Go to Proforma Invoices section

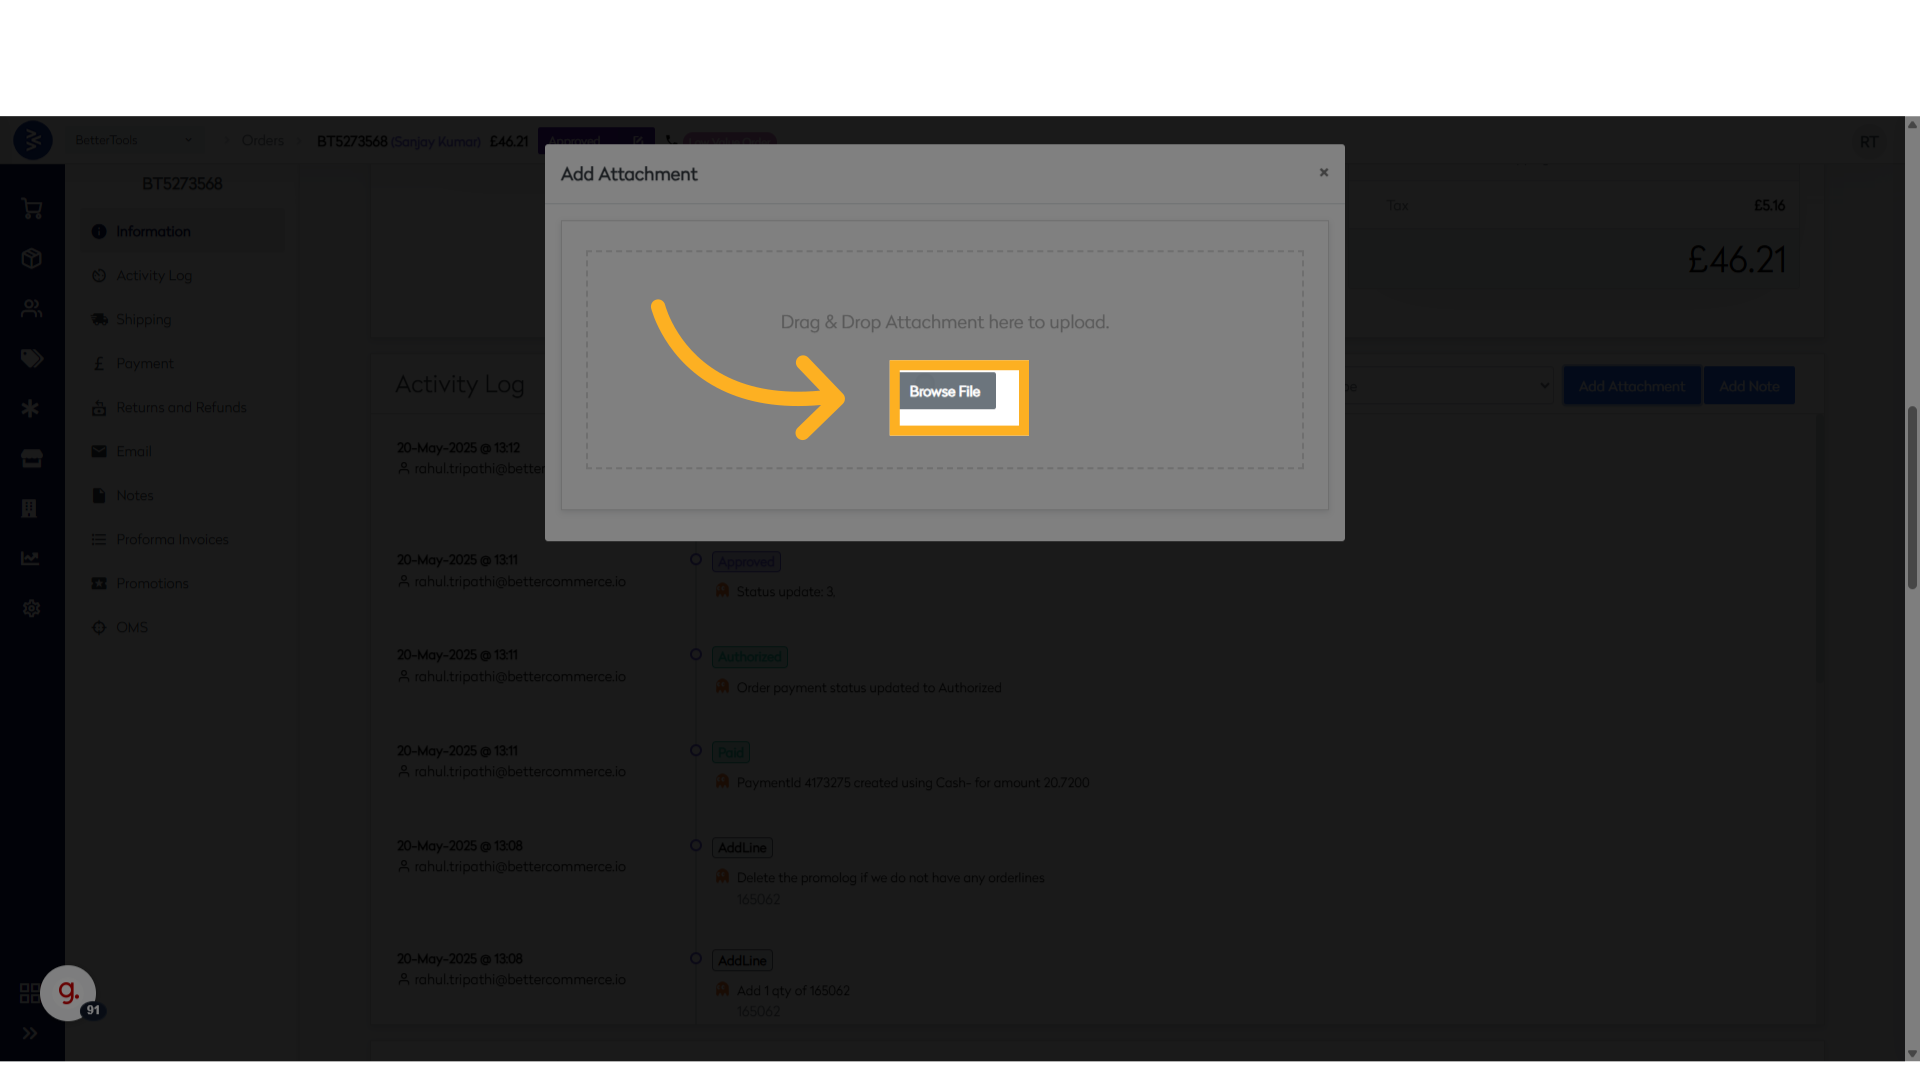click(172, 539)
